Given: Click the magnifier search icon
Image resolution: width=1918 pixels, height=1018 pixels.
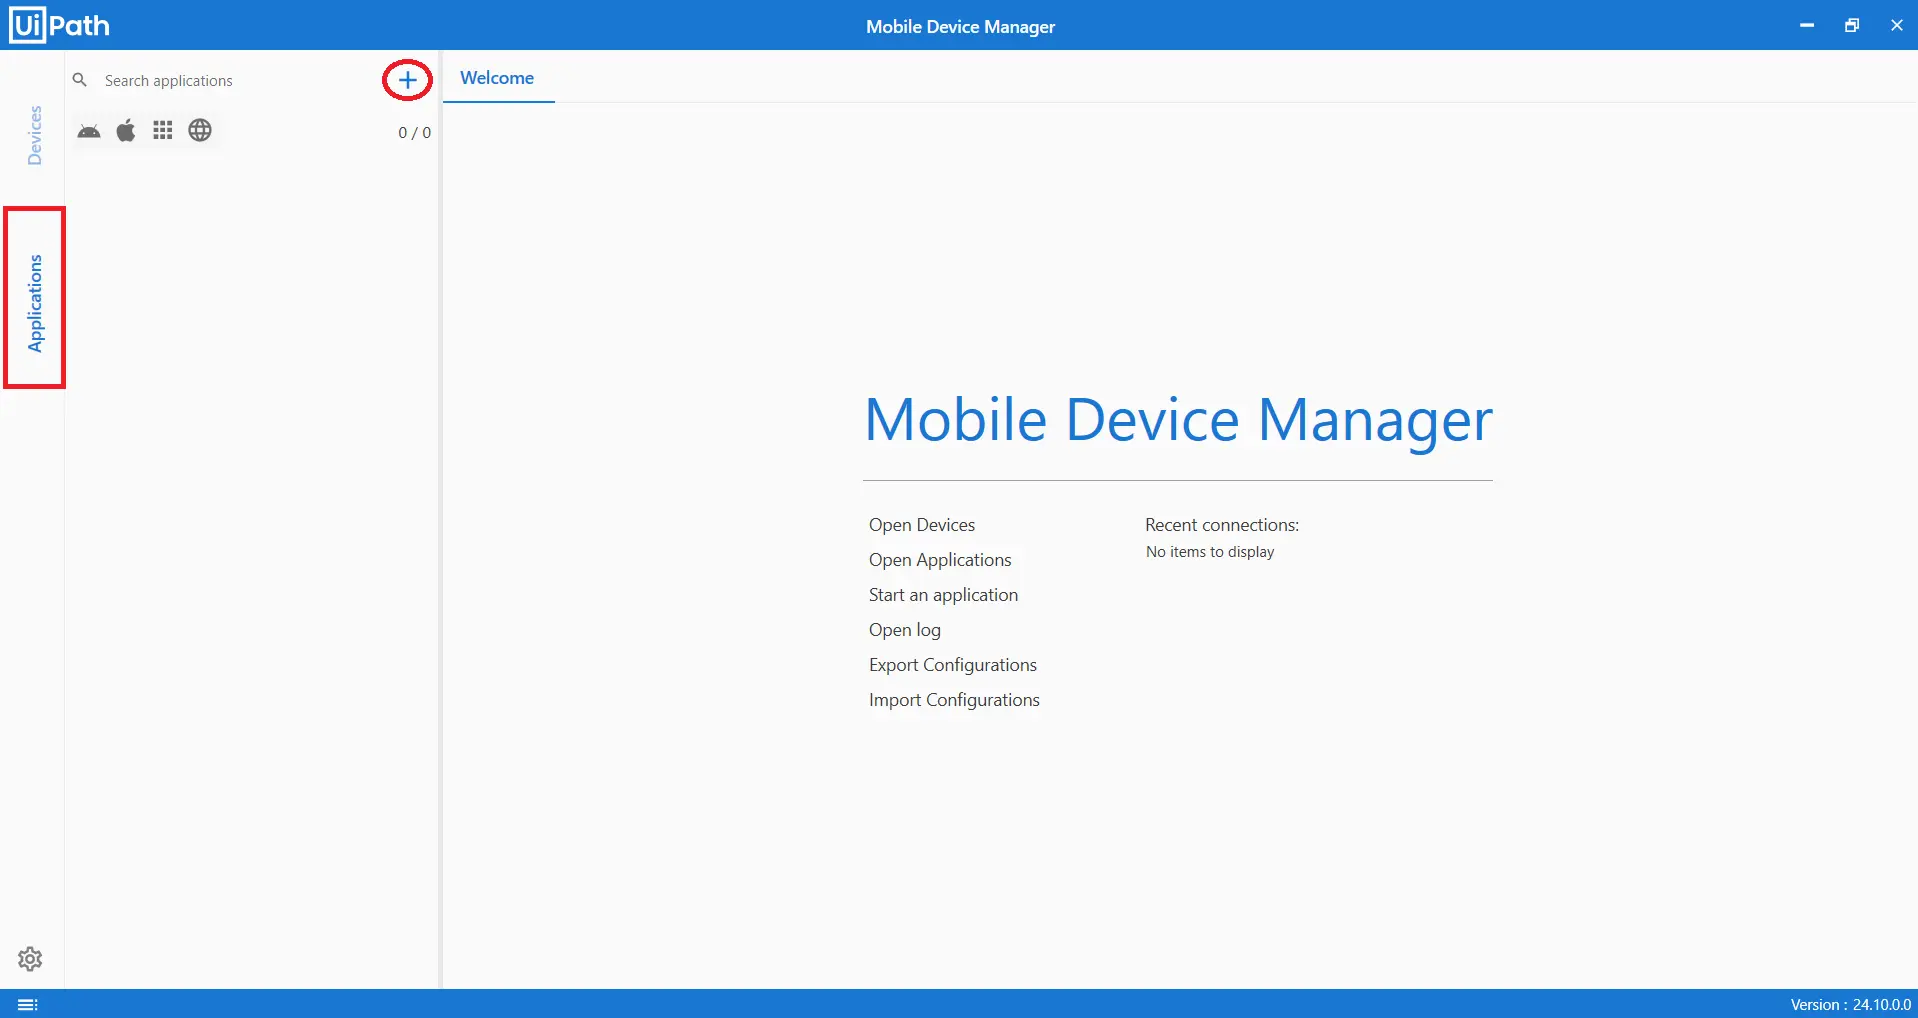Looking at the screenshot, I should pyautogui.click(x=80, y=80).
